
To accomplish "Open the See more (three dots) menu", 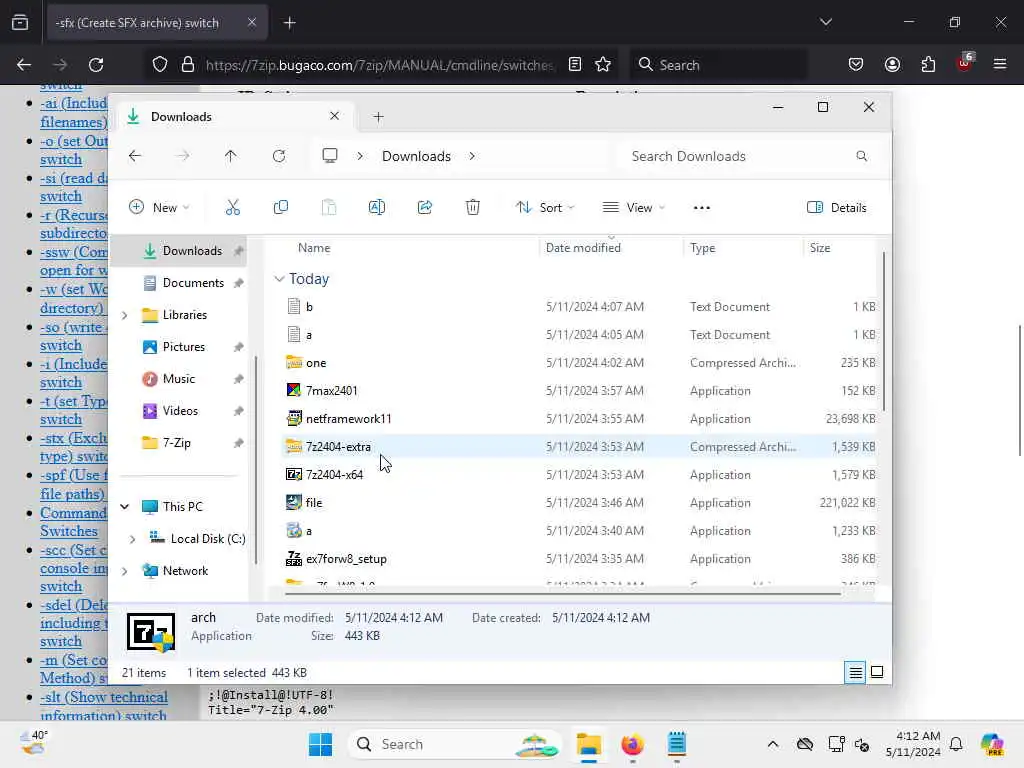I will 701,208.
